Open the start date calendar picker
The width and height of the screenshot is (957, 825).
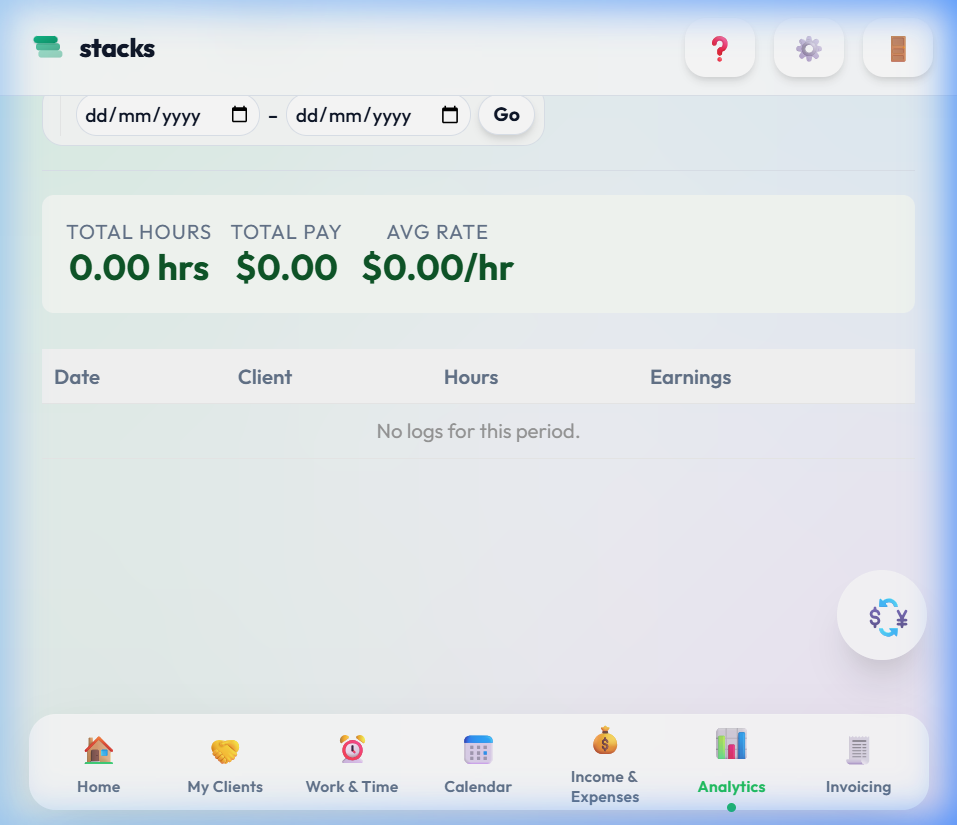(239, 115)
